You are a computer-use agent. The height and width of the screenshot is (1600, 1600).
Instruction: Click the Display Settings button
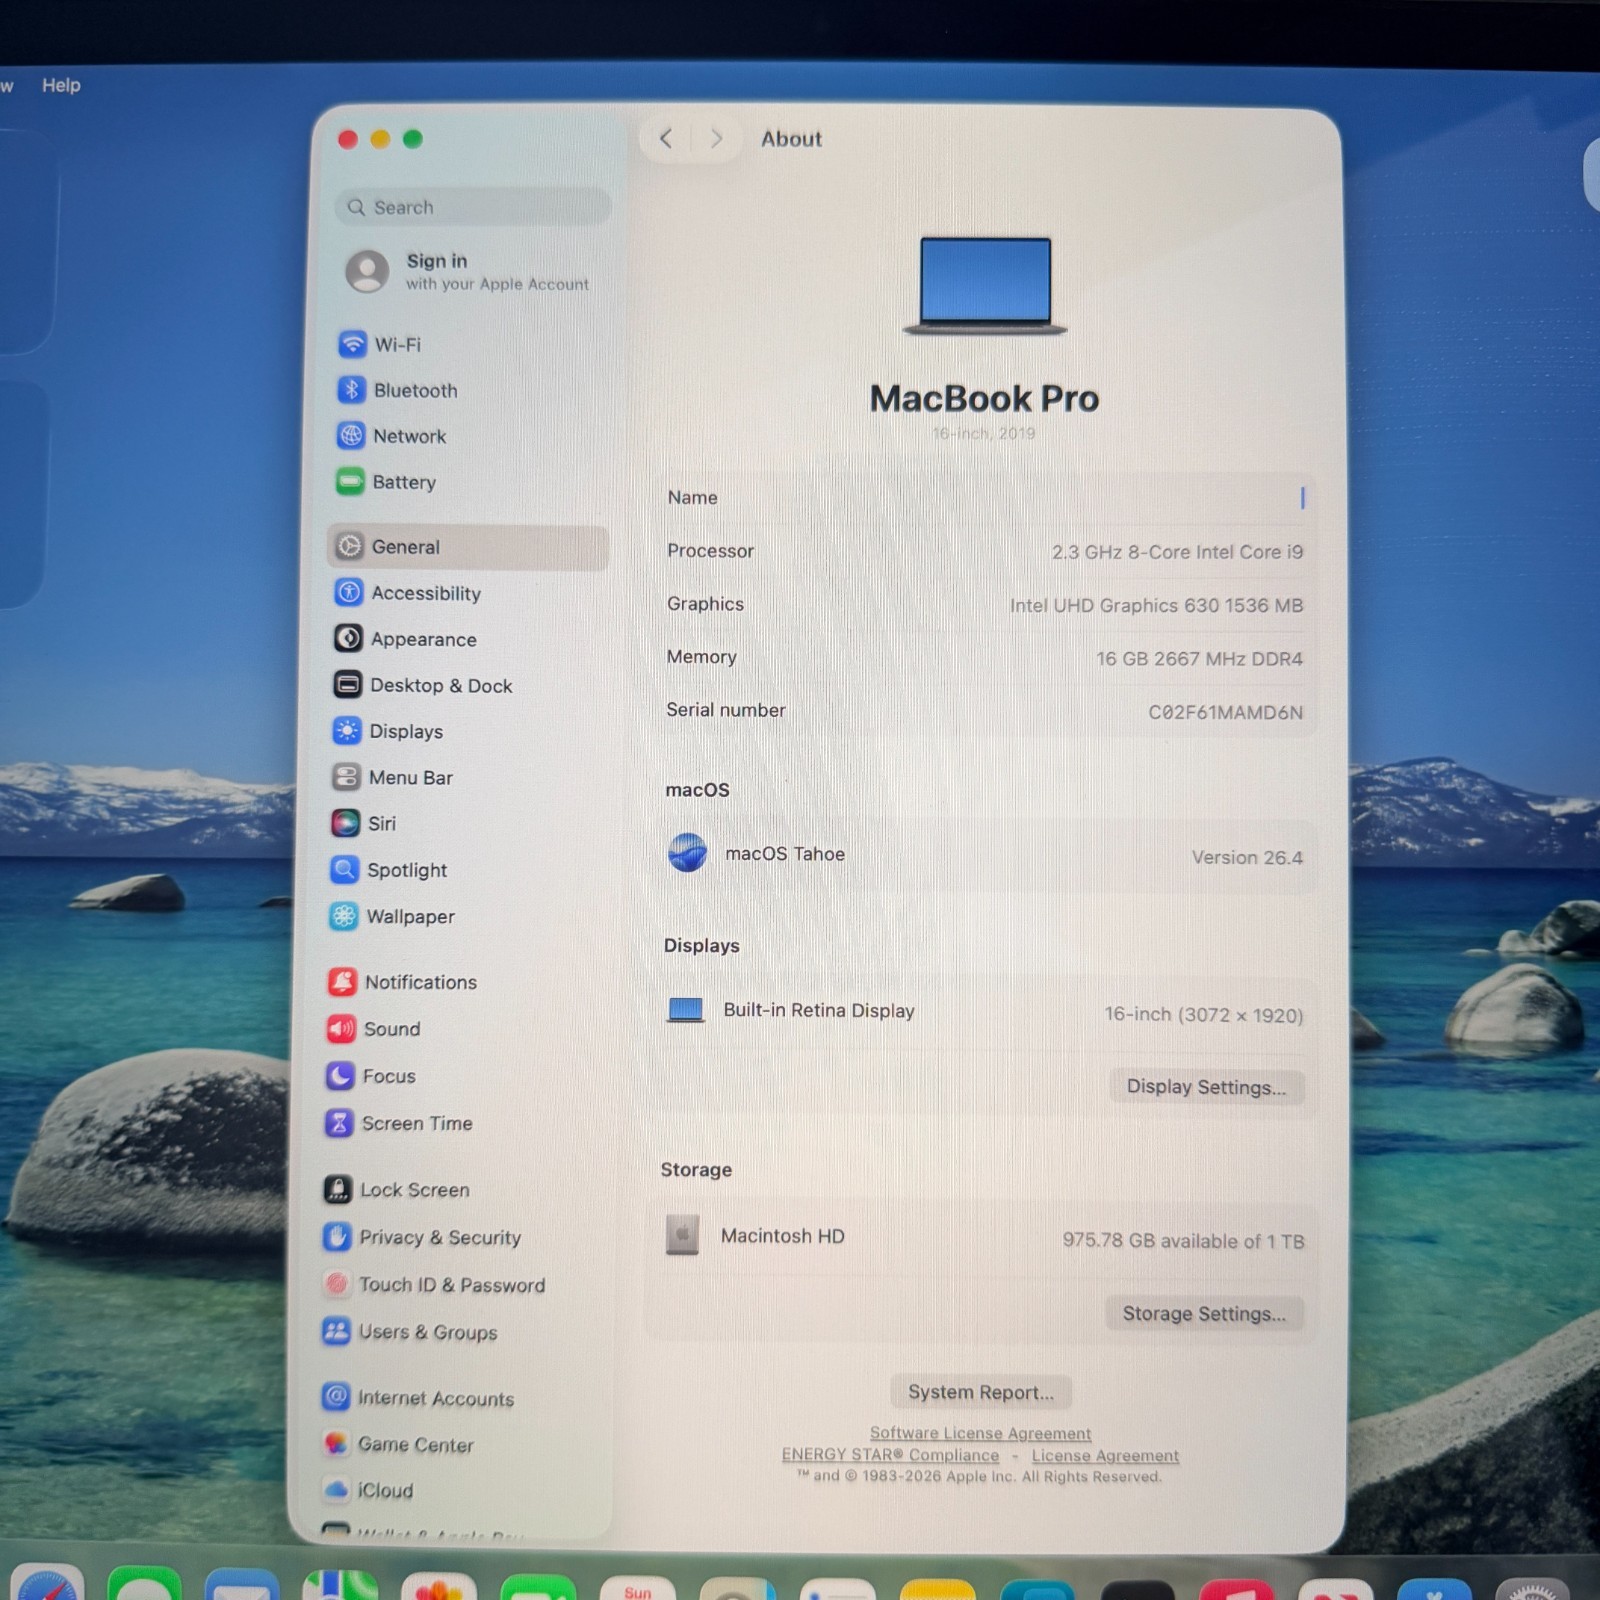1206,1087
